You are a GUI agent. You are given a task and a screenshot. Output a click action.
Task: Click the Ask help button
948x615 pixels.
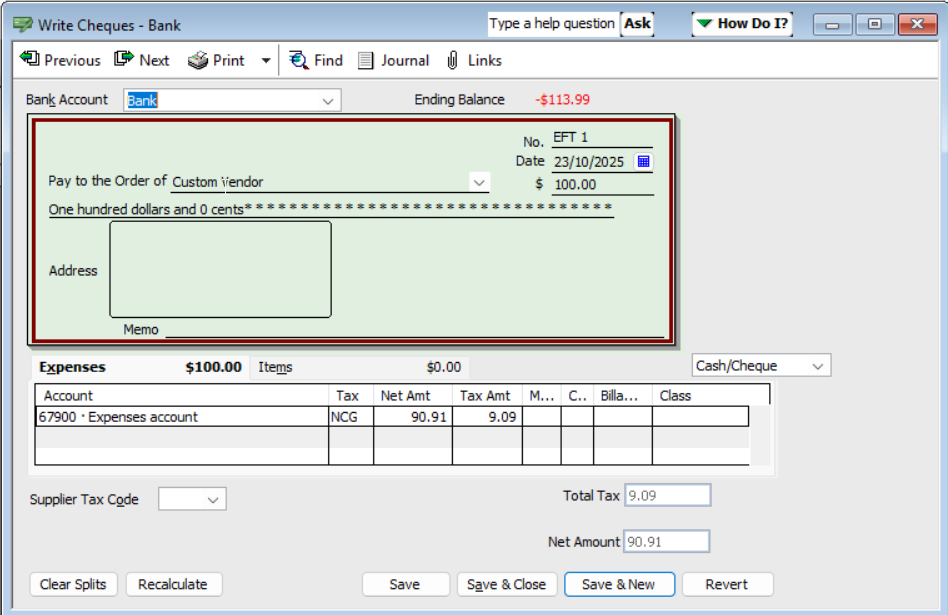(637, 24)
